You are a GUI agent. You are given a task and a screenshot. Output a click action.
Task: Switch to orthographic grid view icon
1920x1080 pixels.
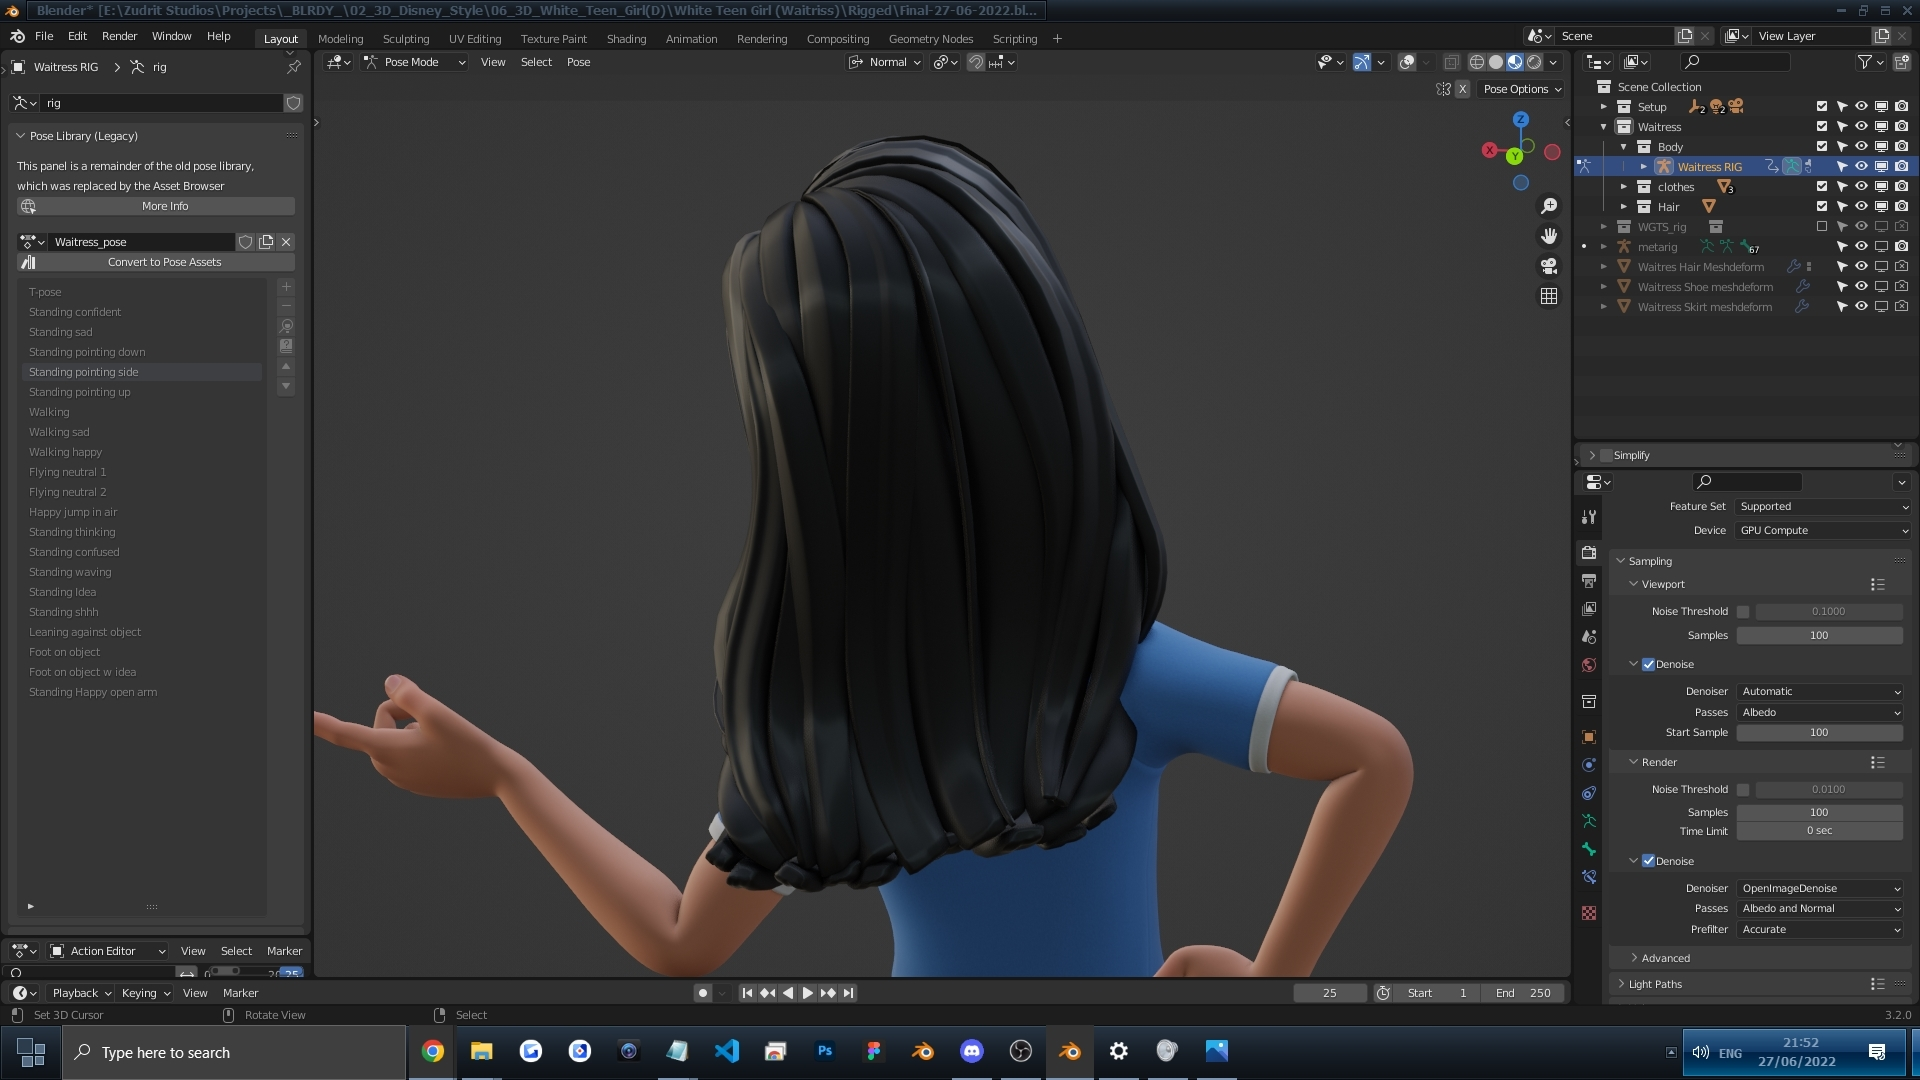point(1549,296)
